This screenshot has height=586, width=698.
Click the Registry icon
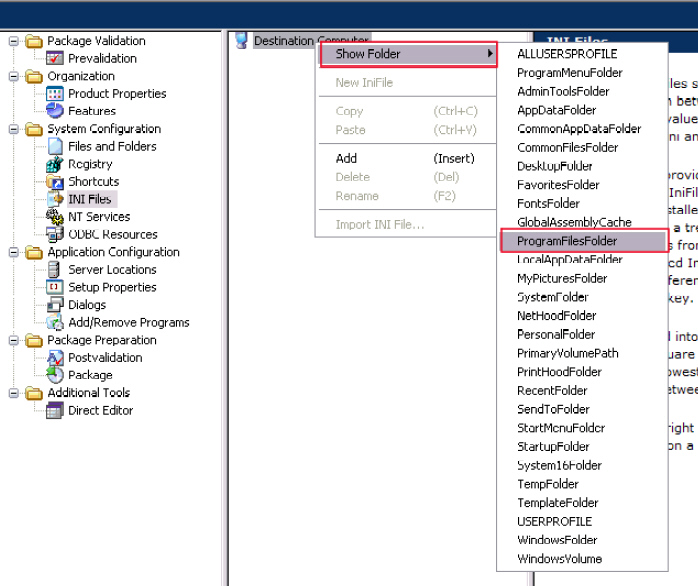55,164
